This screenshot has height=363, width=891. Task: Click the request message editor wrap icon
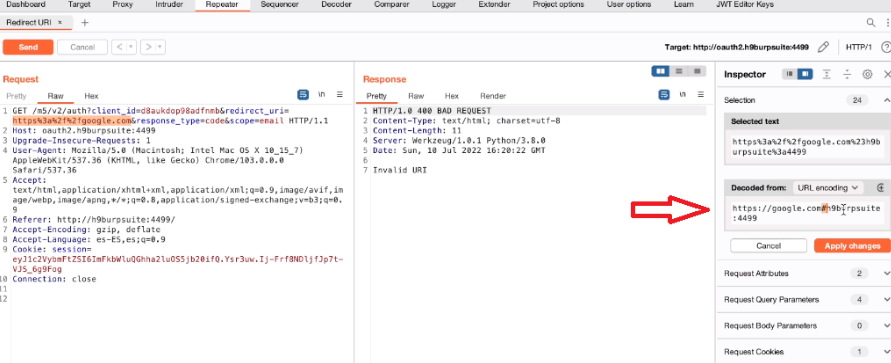click(303, 95)
